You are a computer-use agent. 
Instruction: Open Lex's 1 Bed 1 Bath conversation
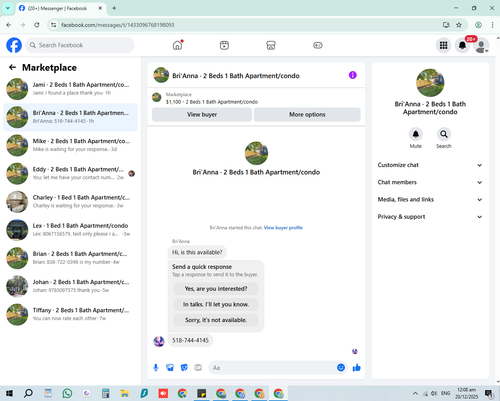pos(70,230)
